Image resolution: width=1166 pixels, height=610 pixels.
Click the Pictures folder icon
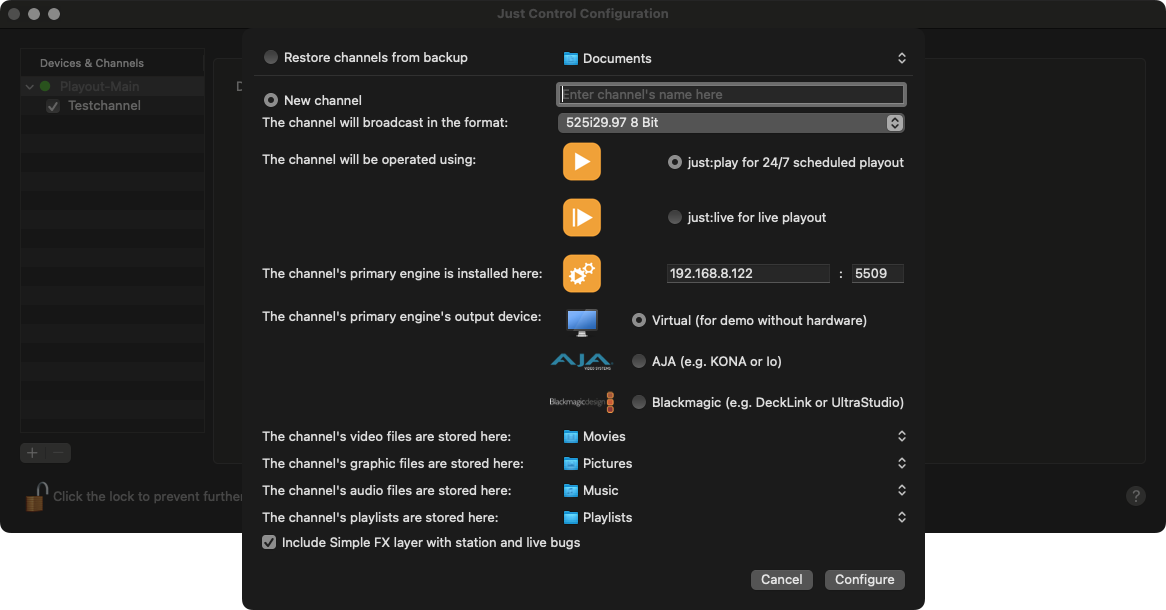pyautogui.click(x=570, y=463)
